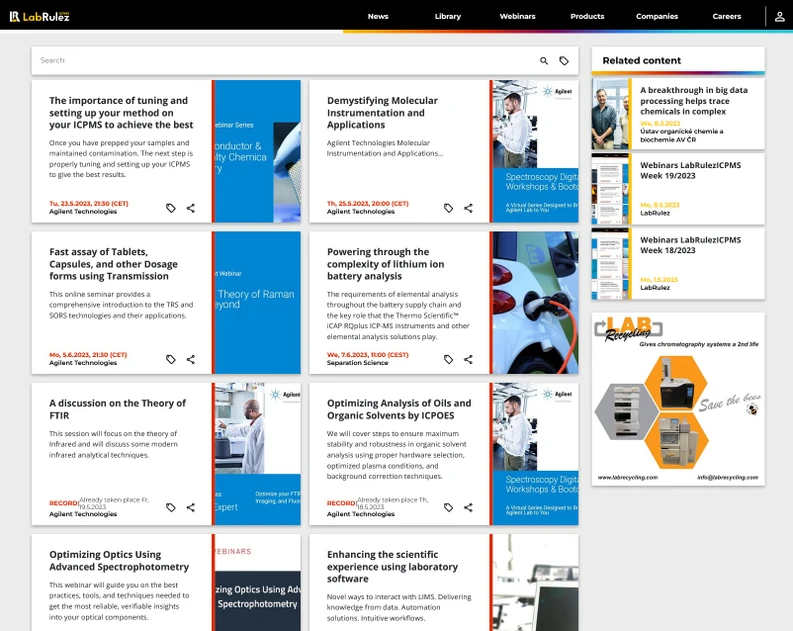Click the Theory of Raman thumbnail image
The height and width of the screenshot is (631, 793).
pos(257,302)
